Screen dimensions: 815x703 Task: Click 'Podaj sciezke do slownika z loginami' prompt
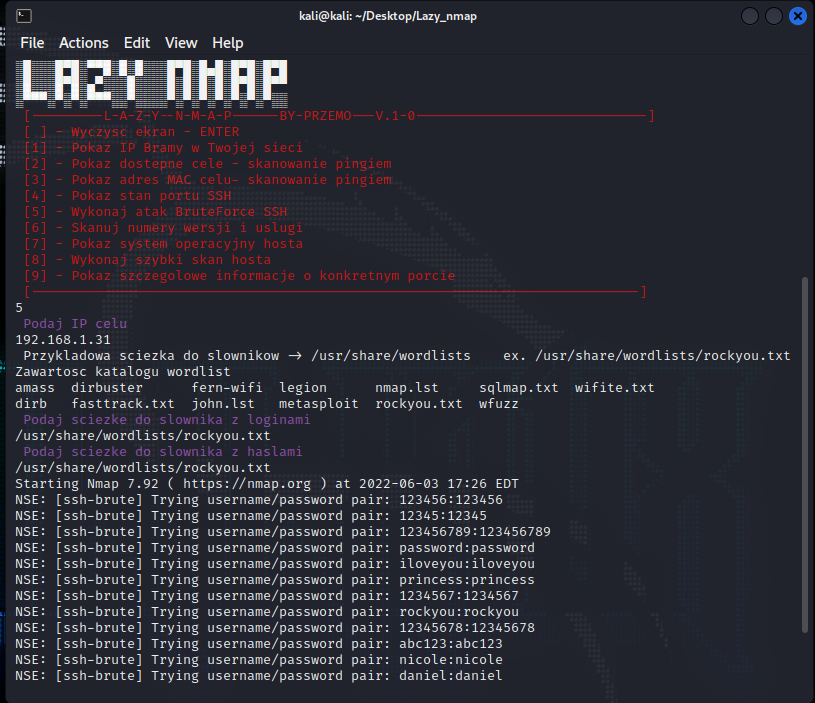[x=167, y=420]
